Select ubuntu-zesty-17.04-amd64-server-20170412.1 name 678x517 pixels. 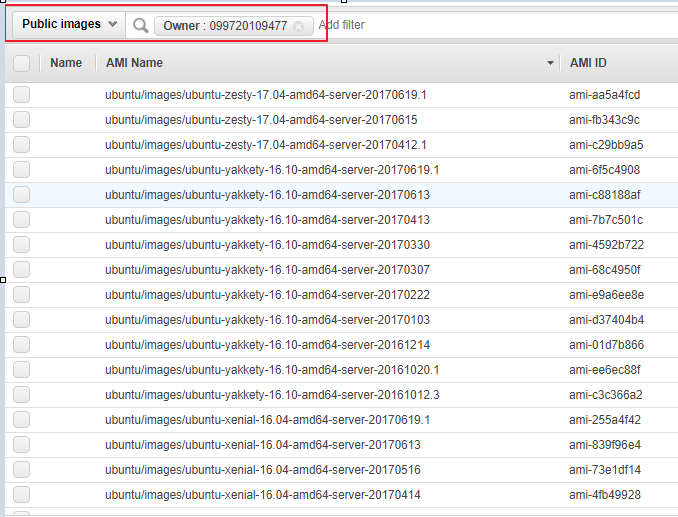[265, 145]
